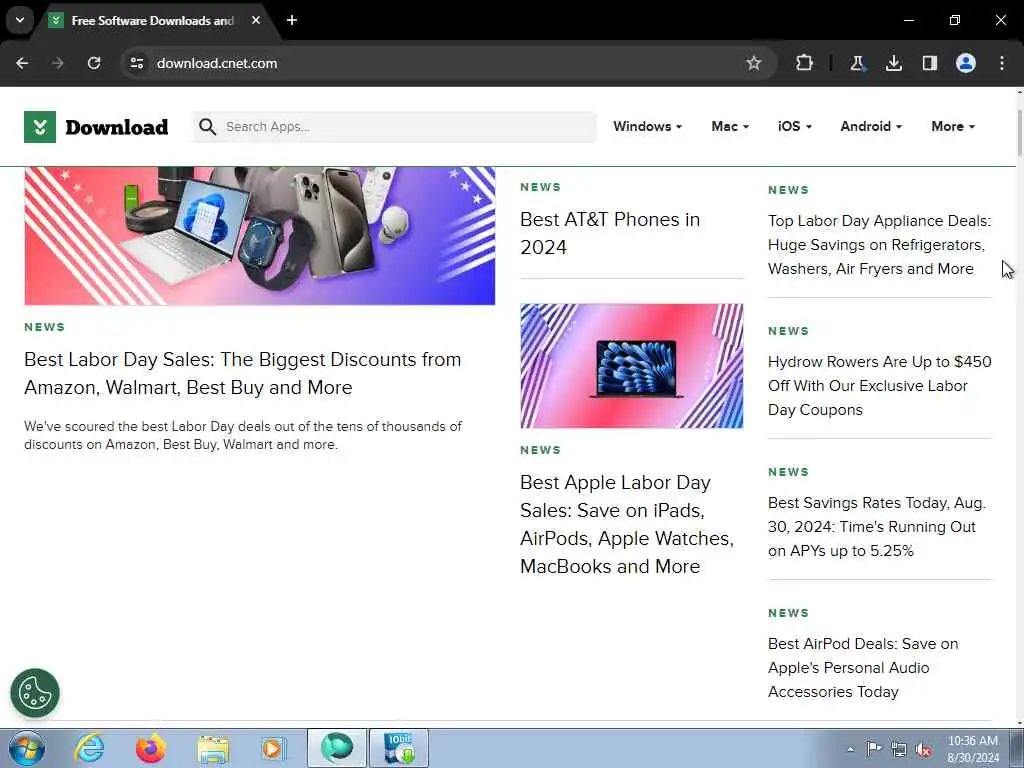Open Hydrow Rowers $450 Off article link
The image size is (1024, 768).
pos(880,386)
